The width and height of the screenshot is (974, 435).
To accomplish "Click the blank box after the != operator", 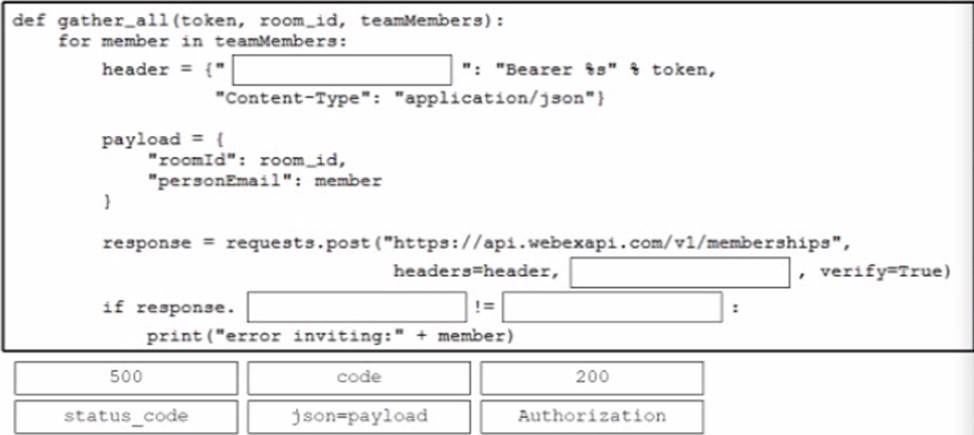I will click(612, 307).
